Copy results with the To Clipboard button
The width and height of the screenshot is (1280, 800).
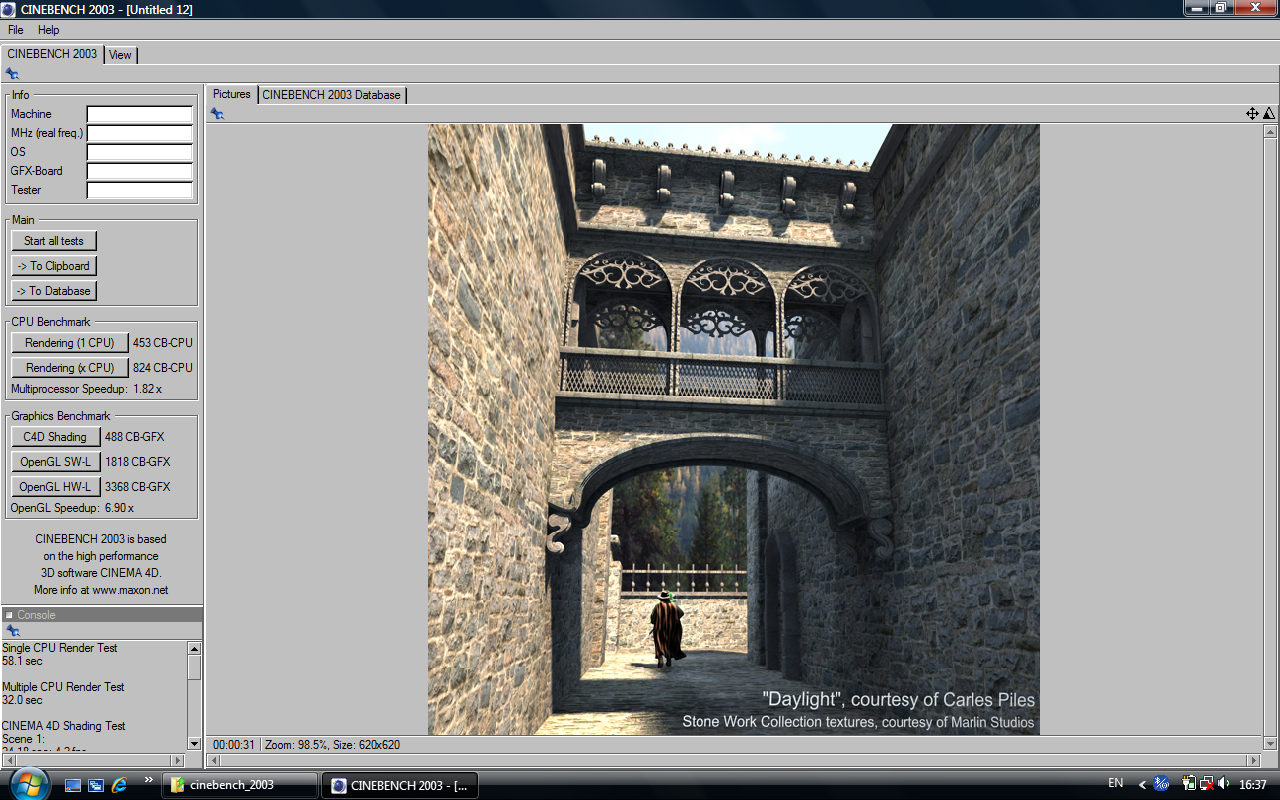tap(54, 266)
